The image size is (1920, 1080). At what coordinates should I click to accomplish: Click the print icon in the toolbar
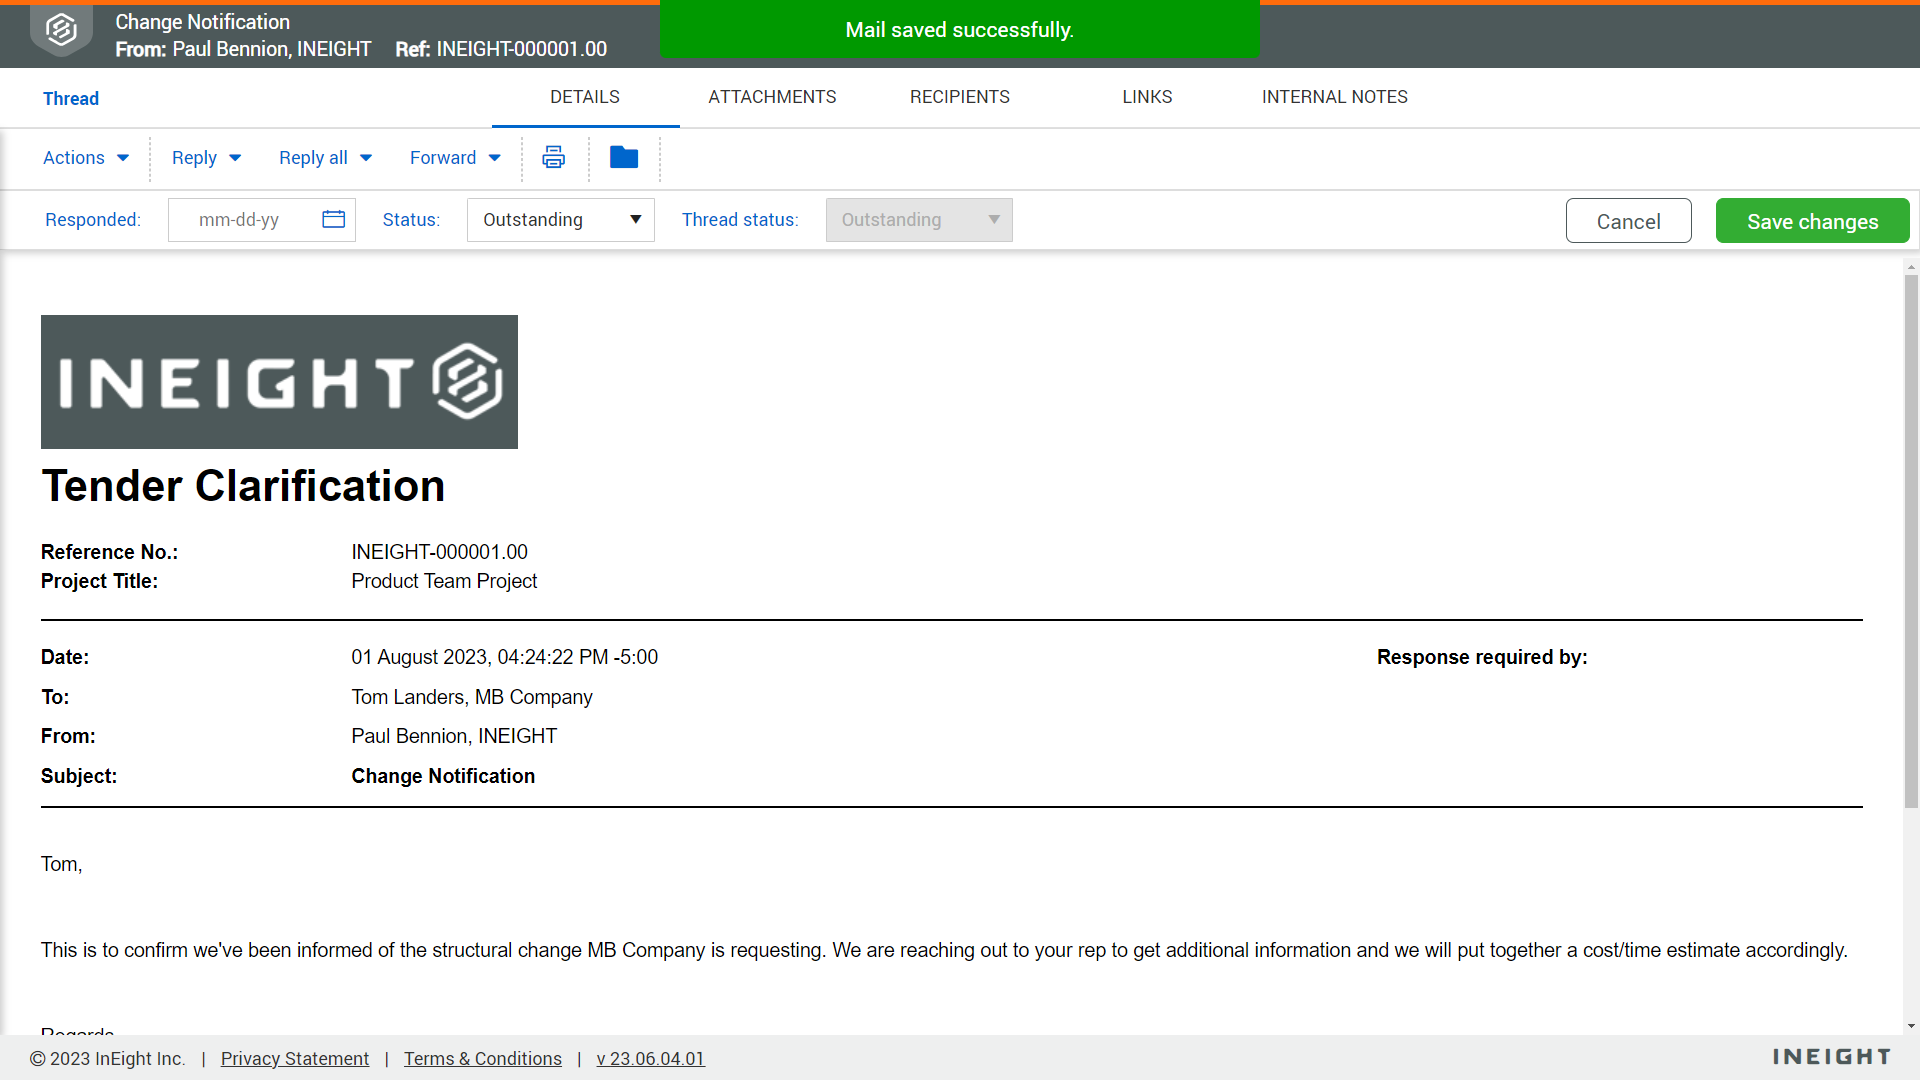[553, 157]
